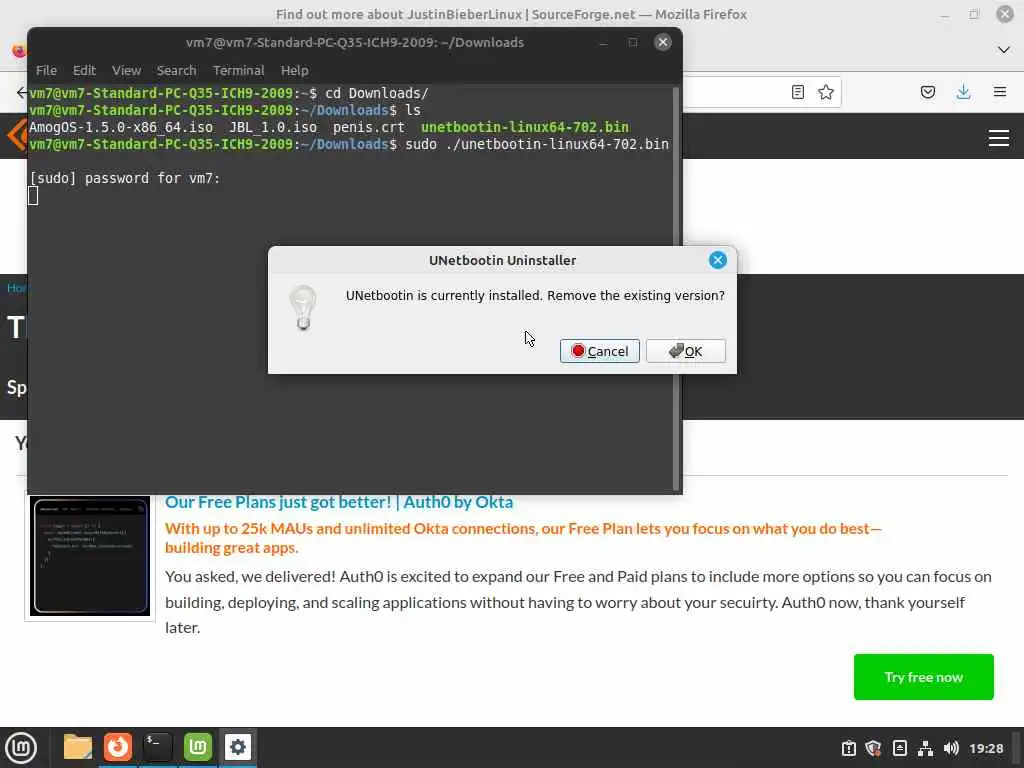Viewport: 1024px width, 768px height.
Task: List all Firefox tabs with chevron
Action: point(1004,50)
